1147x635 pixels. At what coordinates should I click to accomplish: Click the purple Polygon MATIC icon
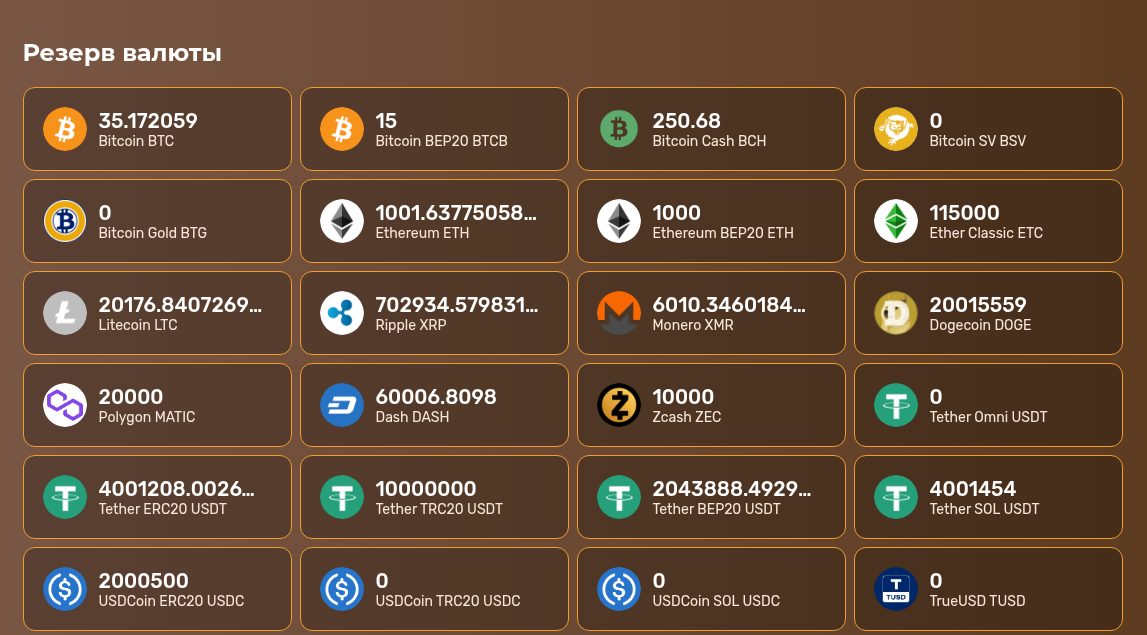click(65, 405)
